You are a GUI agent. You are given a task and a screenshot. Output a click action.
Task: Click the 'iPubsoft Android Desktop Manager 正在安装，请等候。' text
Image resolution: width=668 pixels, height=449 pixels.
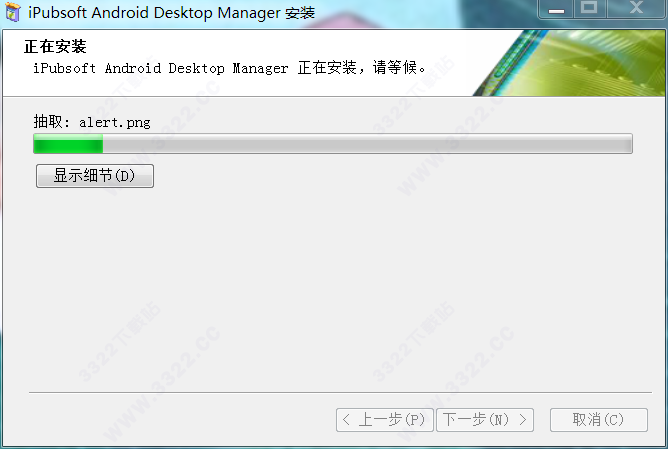pyautogui.click(x=229, y=68)
